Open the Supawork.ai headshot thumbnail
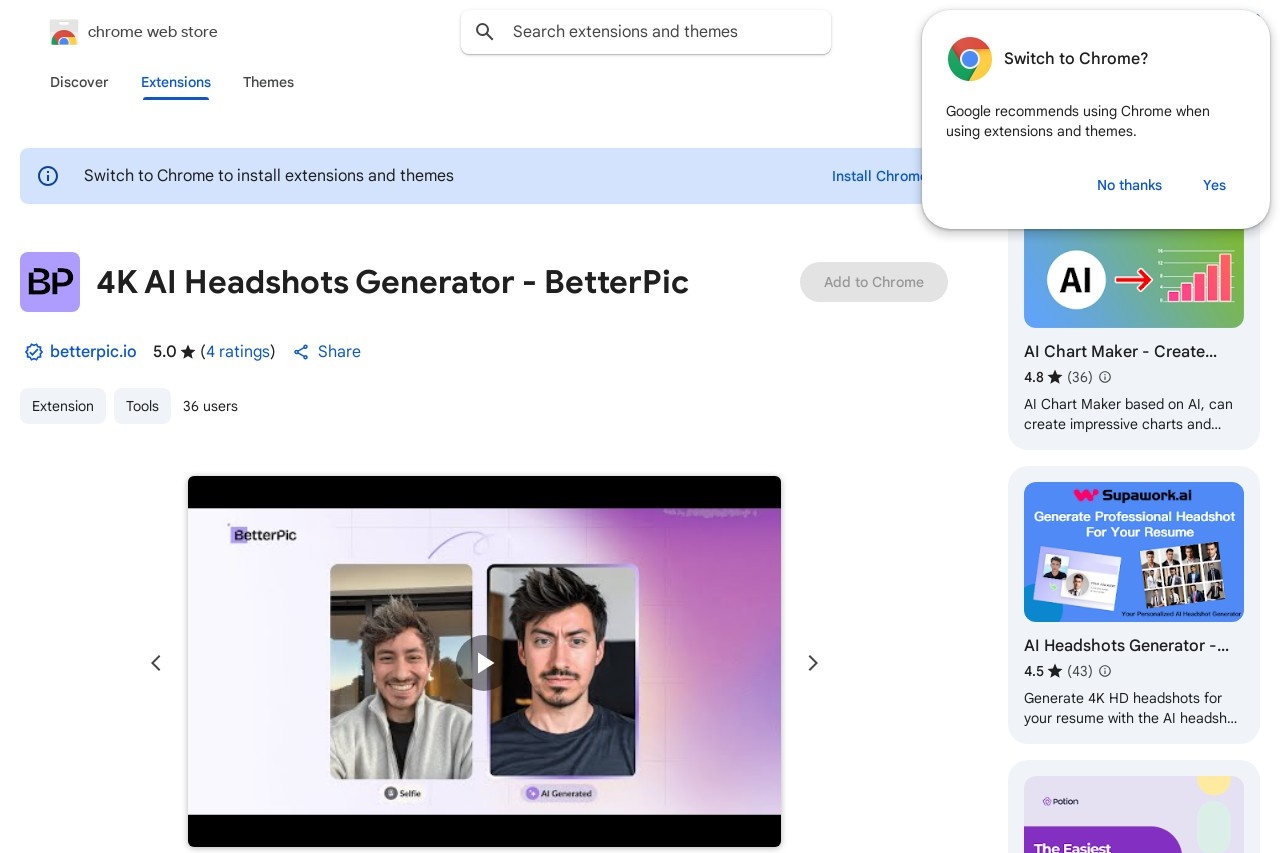The height and width of the screenshot is (853, 1280). tap(1134, 552)
